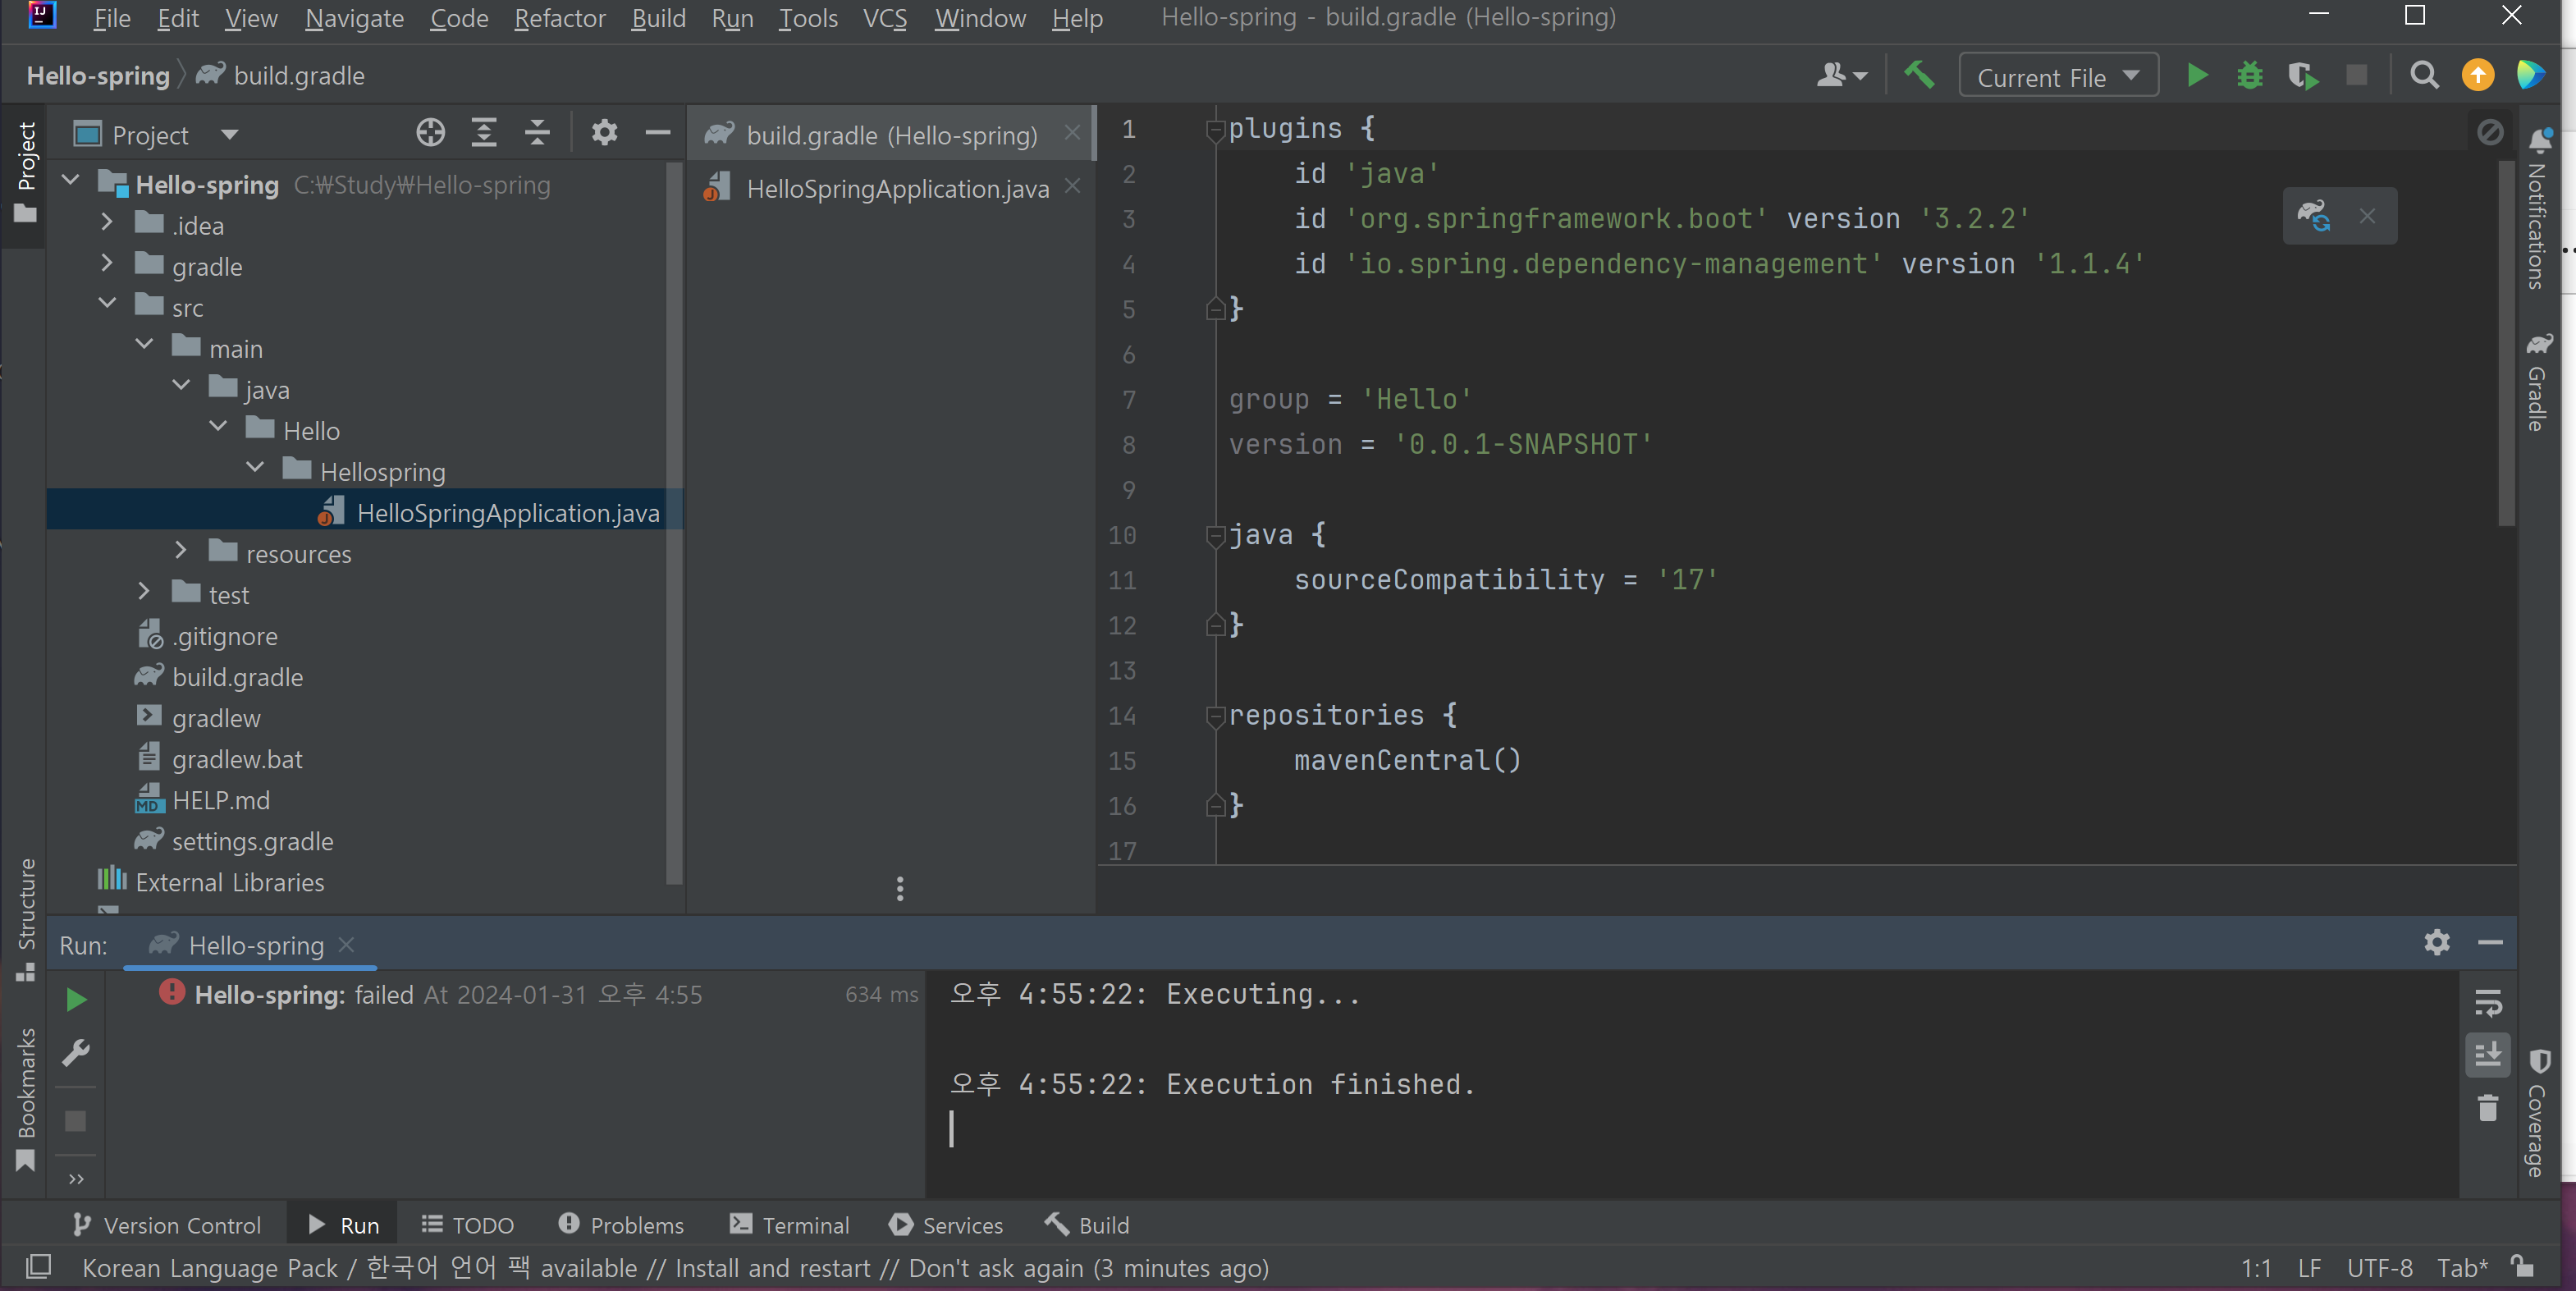The width and height of the screenshot is (2576, 1291).
Task: Dismiss the Gradle reload floating popup
Action: [2367, 216]
